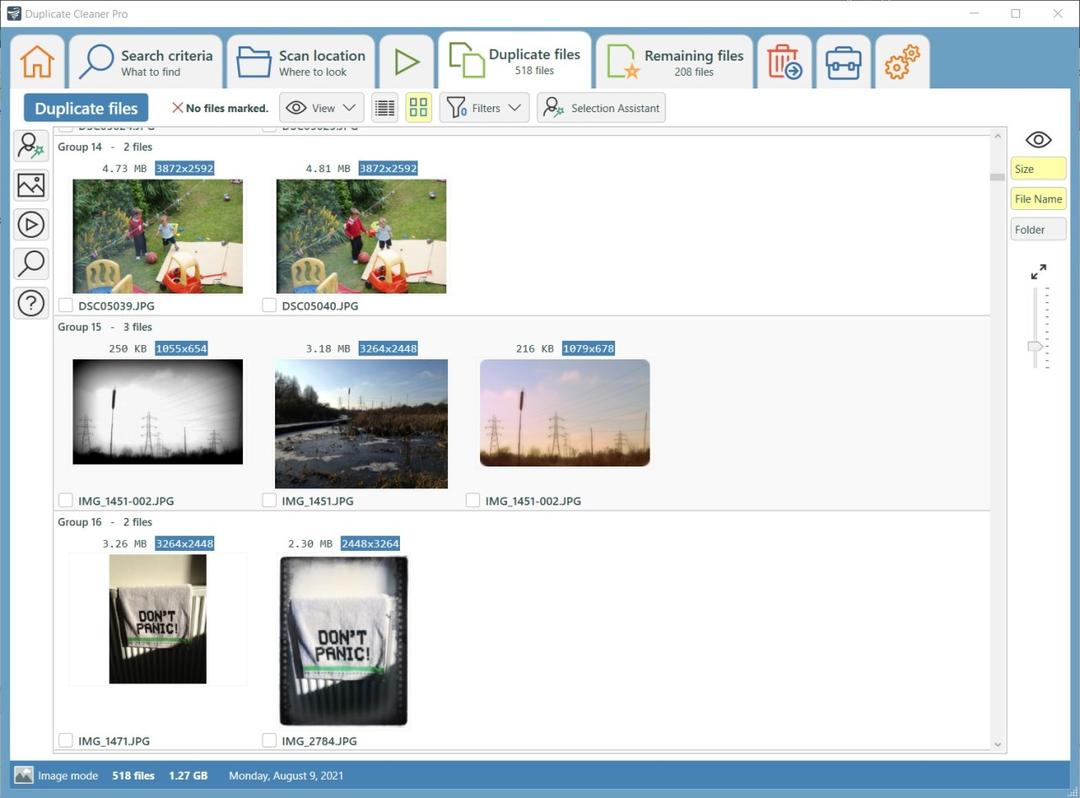Toggle the File Name display button
This screenshot has width=1080, height=798.
tap(1038, 199)
